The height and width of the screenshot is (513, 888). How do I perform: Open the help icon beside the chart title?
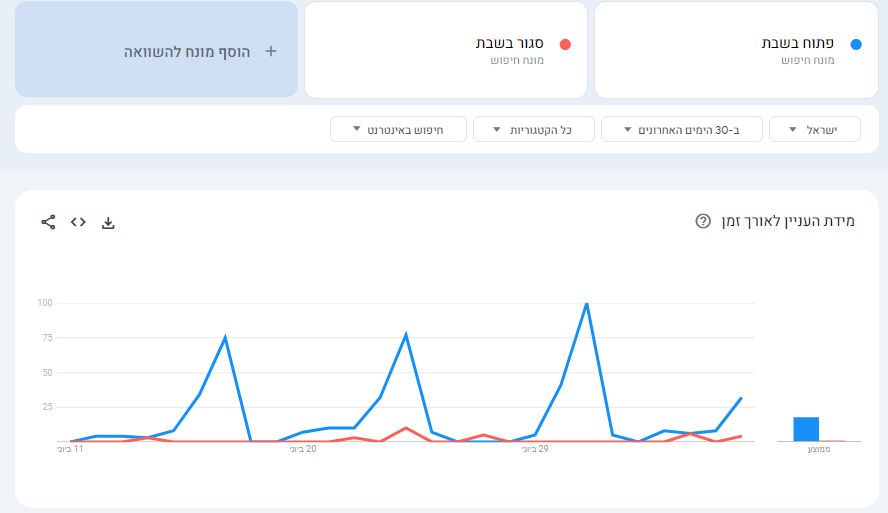click(703, 221)
